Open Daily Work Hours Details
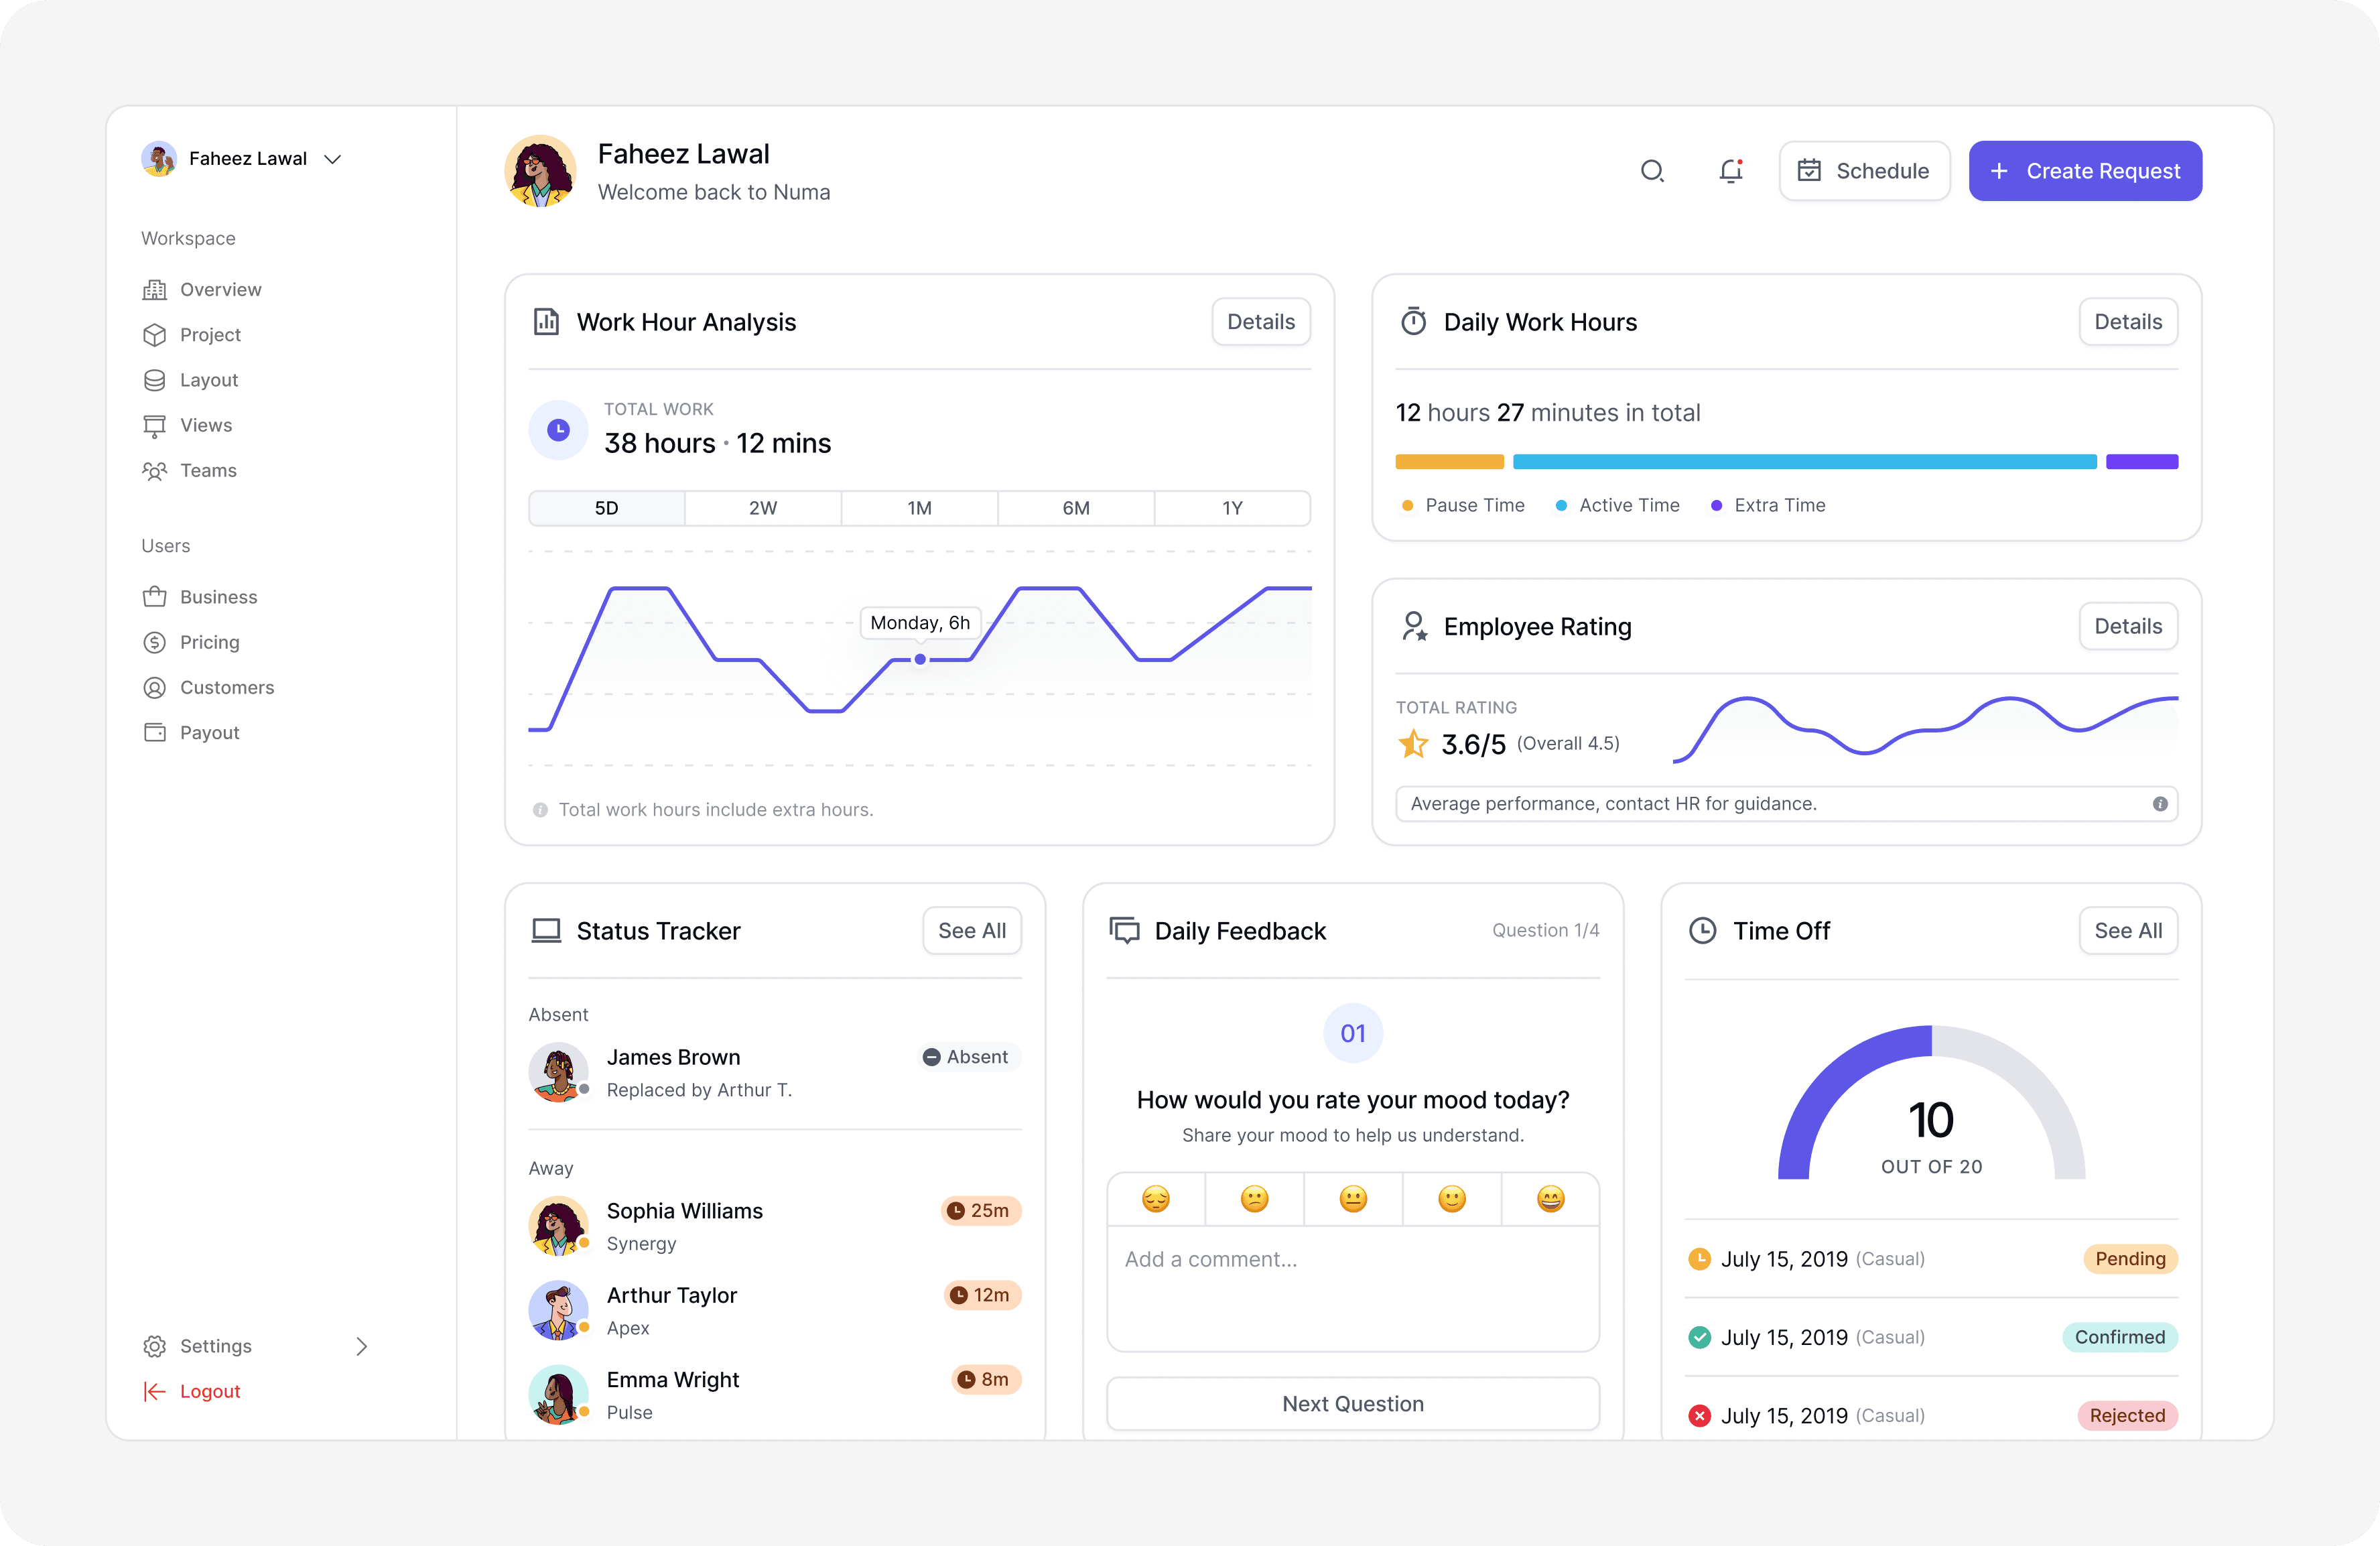Image resolution: width=2380 pixels, height=1546 pixels. point(2128,322)
